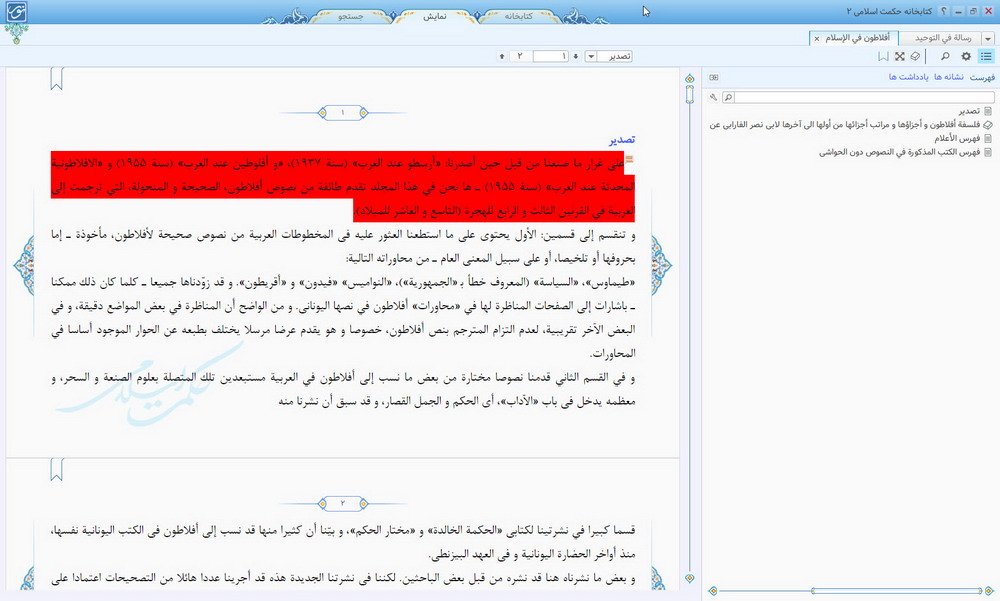Open the نشانه ها panel link

(949, 77)
